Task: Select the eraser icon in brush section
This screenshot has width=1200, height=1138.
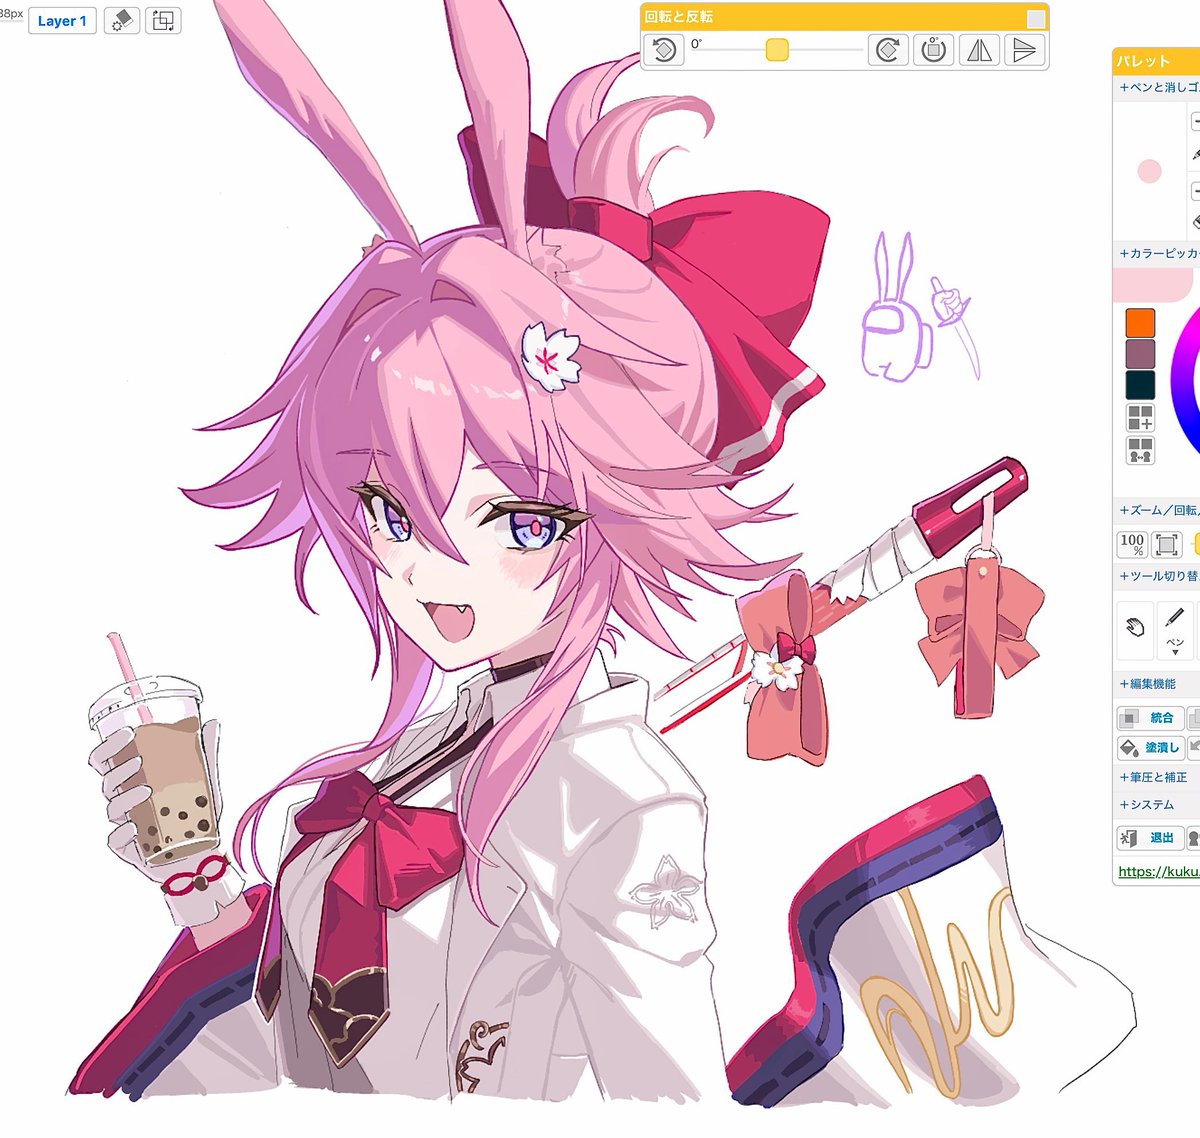Action: pyautogui.click(x=1196, y=222)
